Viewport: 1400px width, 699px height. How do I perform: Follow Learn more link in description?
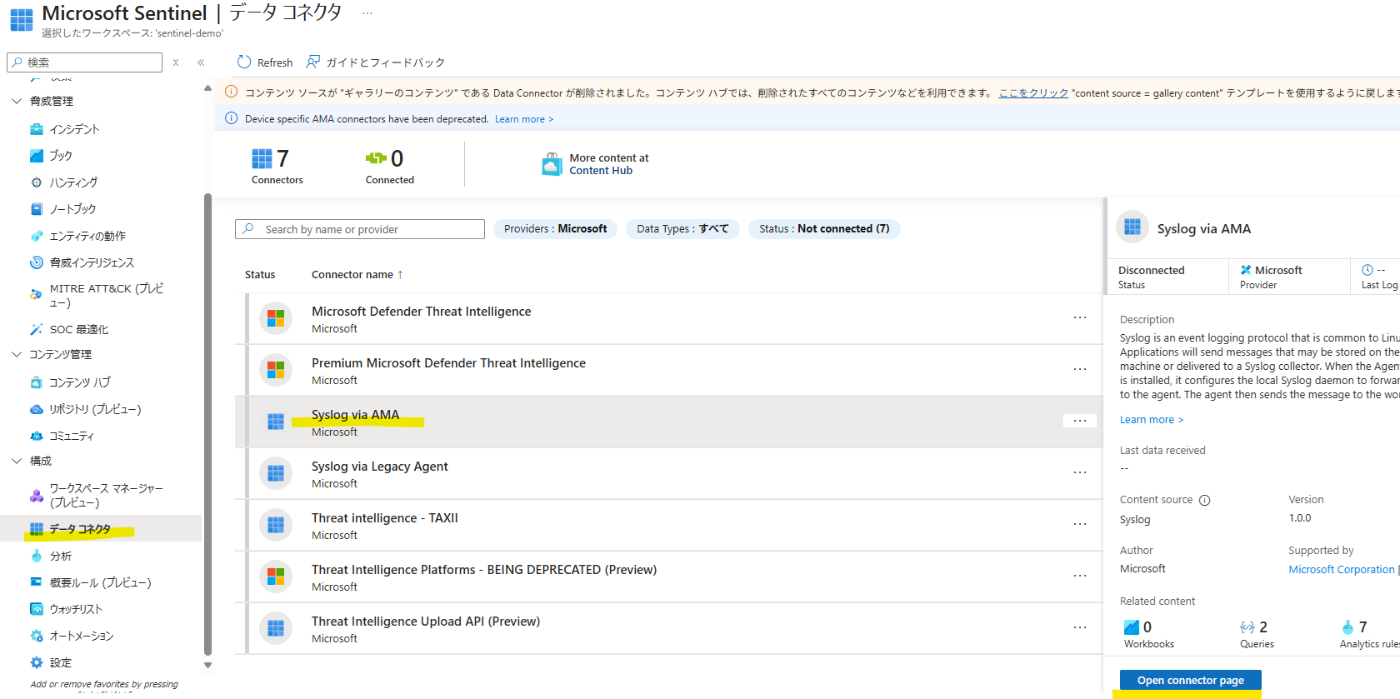pos(1151,420)
